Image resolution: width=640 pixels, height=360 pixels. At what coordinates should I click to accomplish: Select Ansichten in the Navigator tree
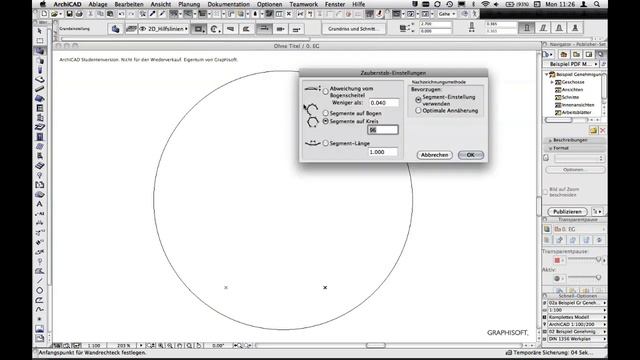click(572, 90)
